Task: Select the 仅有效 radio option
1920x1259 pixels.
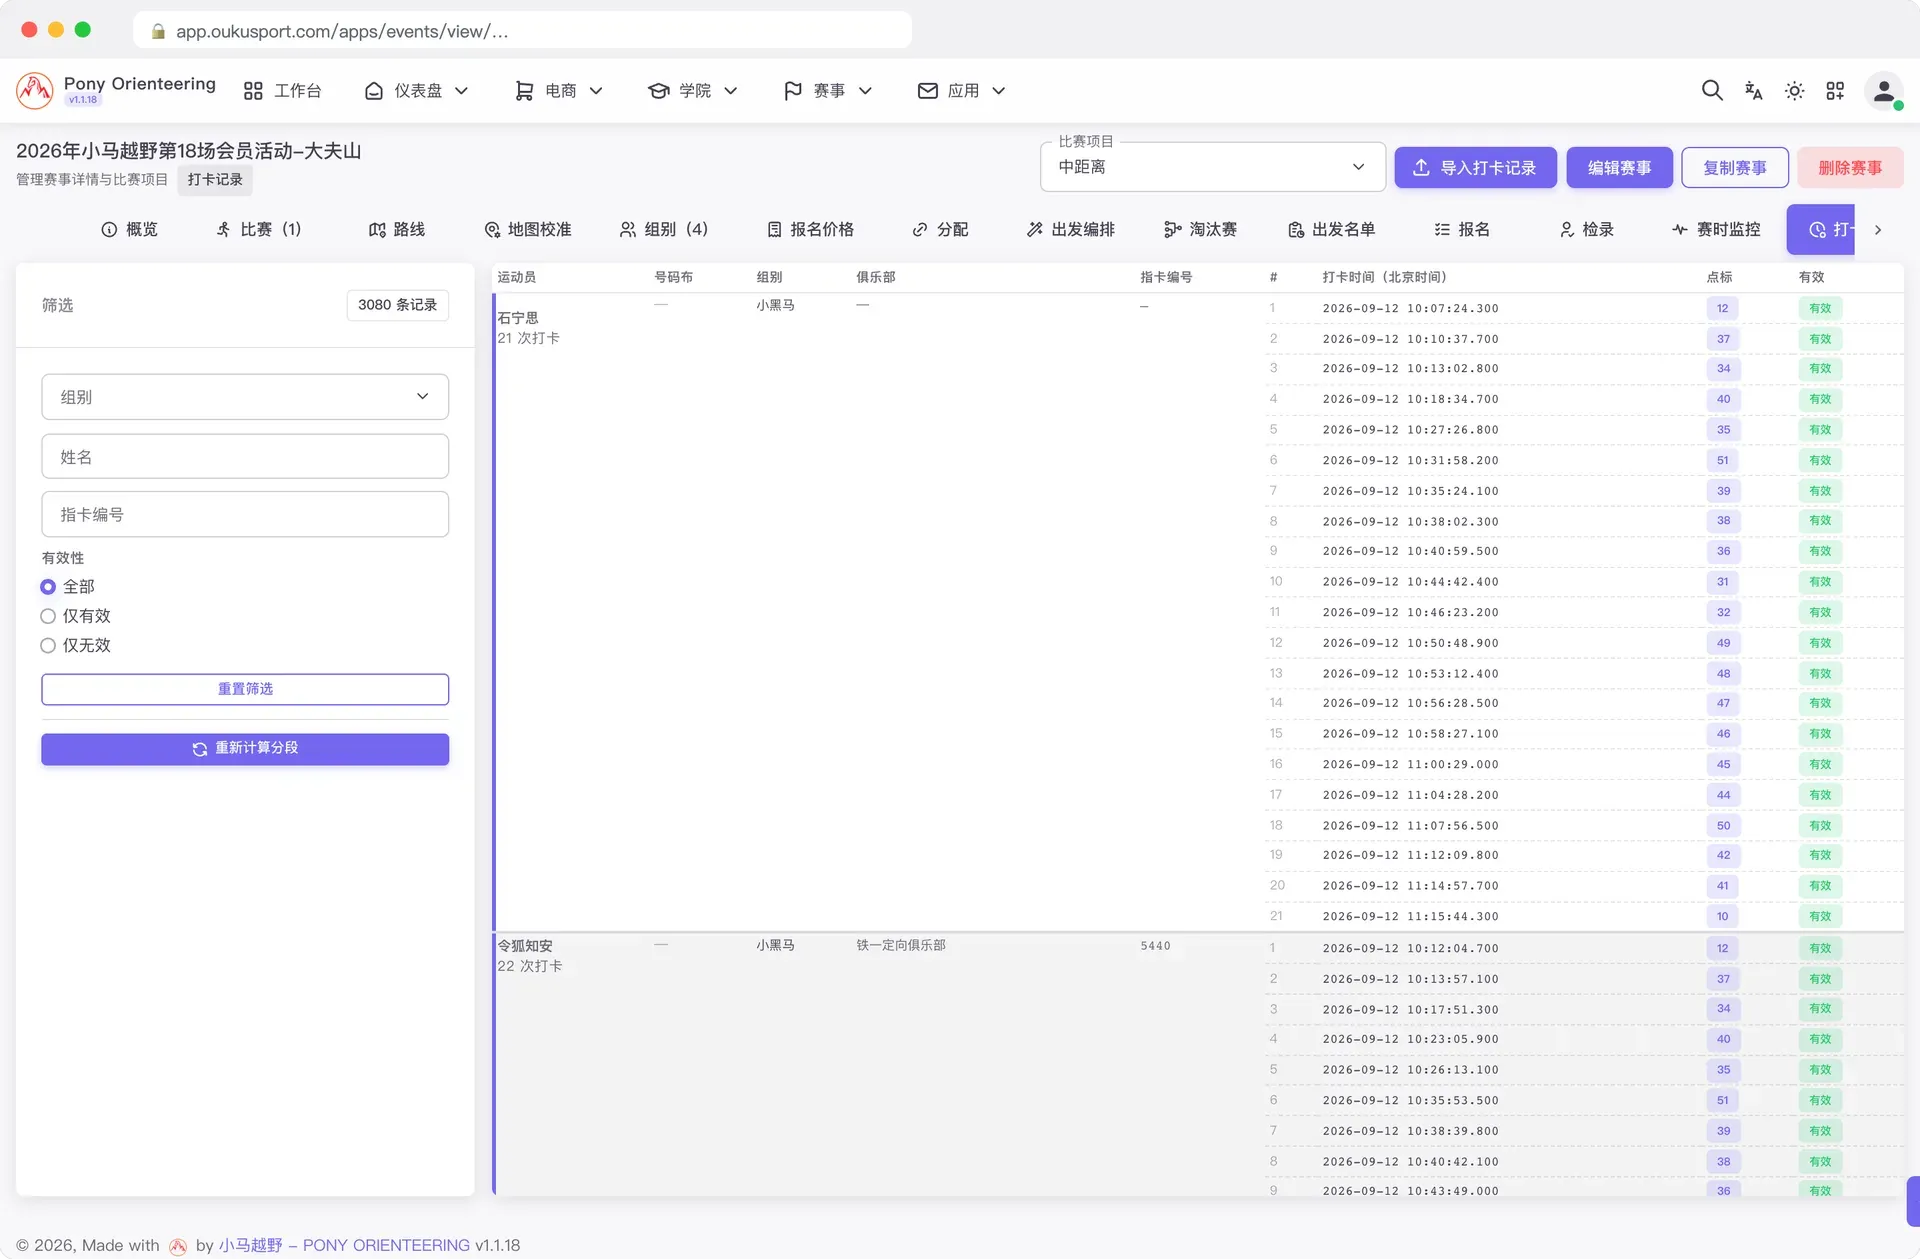Action: [x=48, y=616]
